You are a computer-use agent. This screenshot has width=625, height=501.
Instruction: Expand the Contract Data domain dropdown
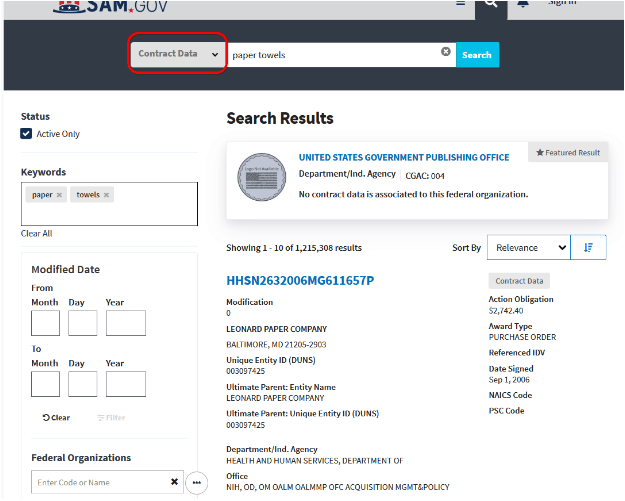pos(178,54)
